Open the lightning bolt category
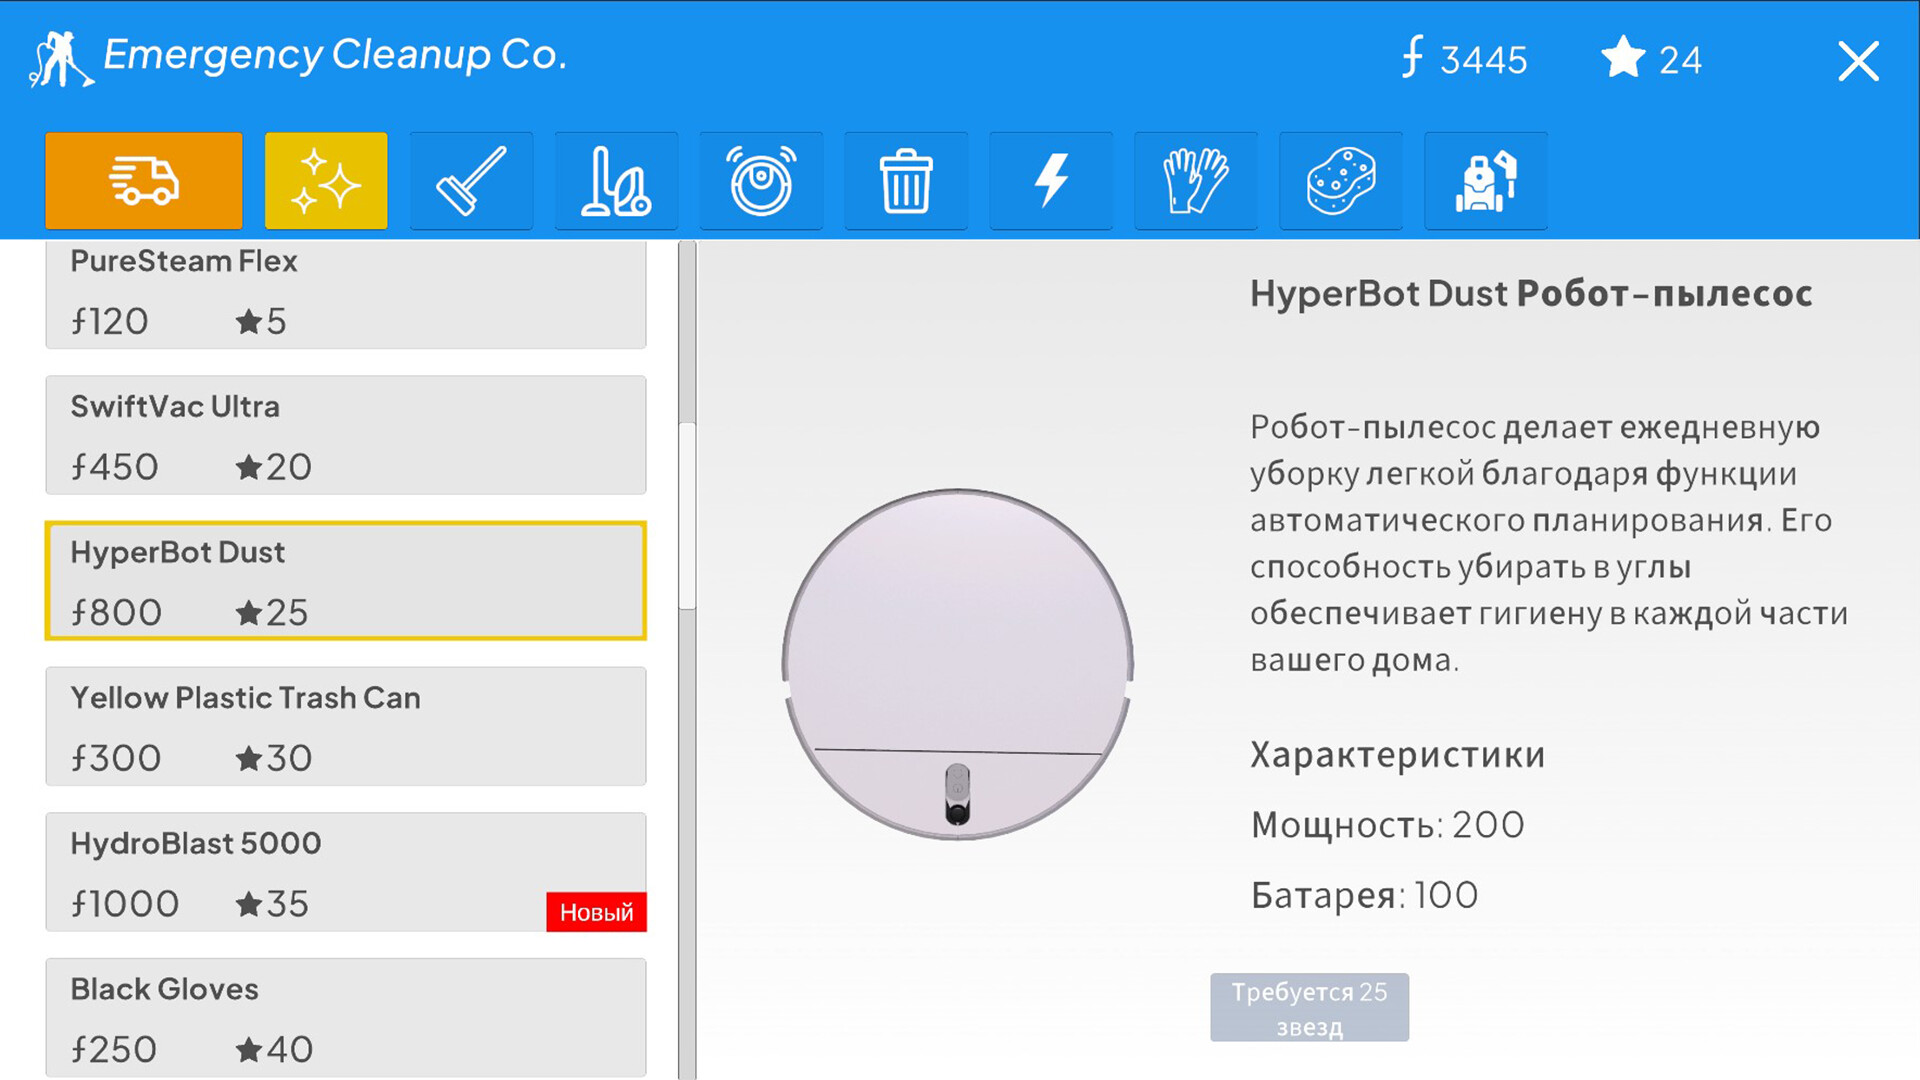The width and height of the screenshot is (1920, 1080). point(1051,181)
